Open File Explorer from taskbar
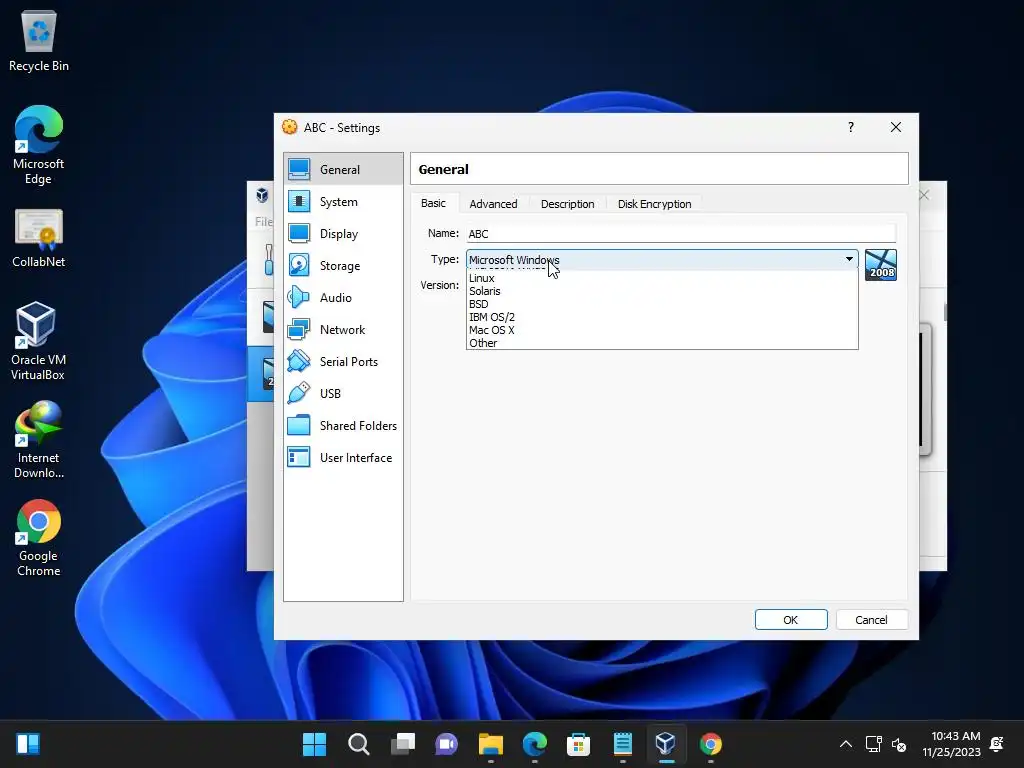This screenshot has width=1024, height=768. [490, 744]
